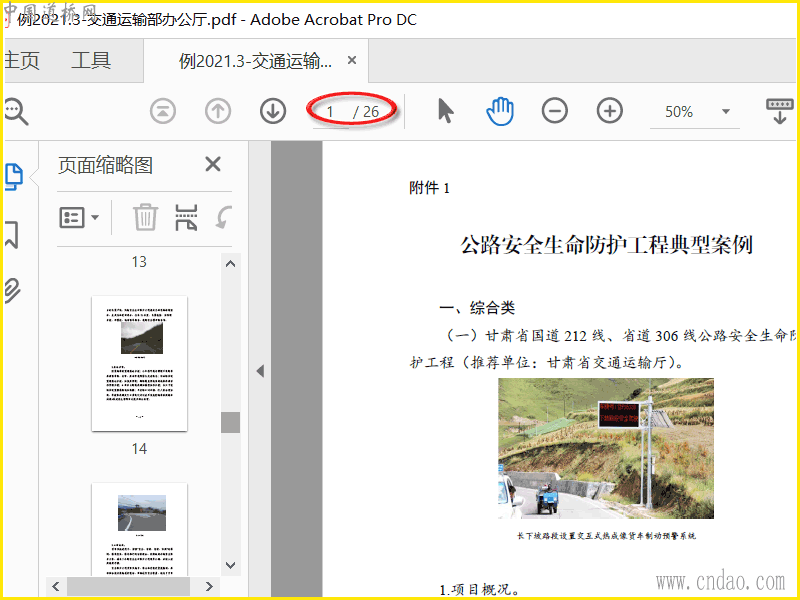Show next page with down arrow
The height and width of the screenshot is (600, 800).
pyautogui.click(x=273, y=111)
